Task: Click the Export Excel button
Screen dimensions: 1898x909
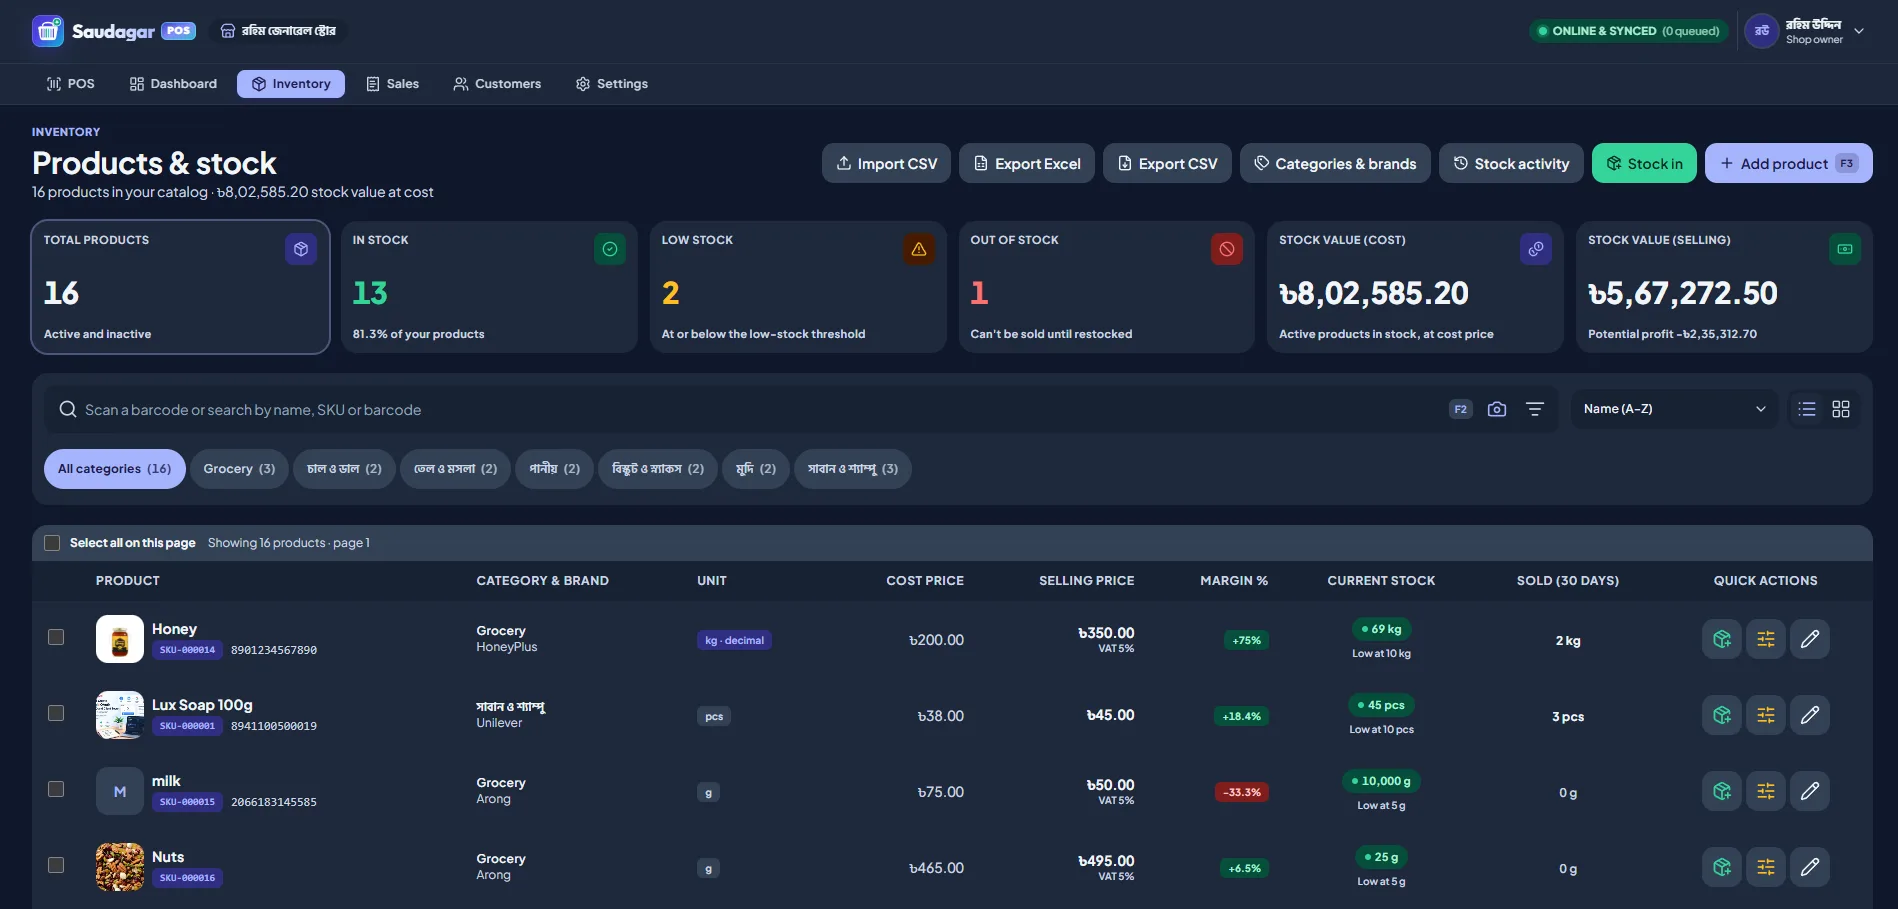Action: [1027, 163]
